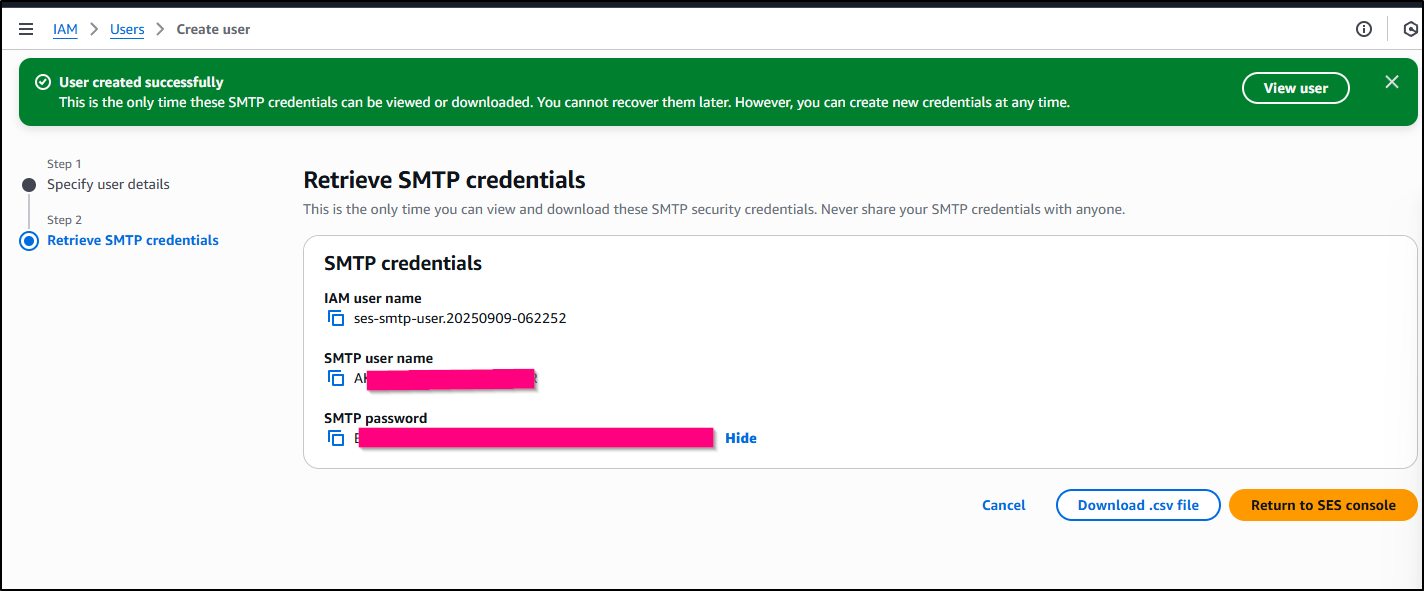Click the hexagon settings icon top right
1424x591 pixels.
pos(1412,29)
